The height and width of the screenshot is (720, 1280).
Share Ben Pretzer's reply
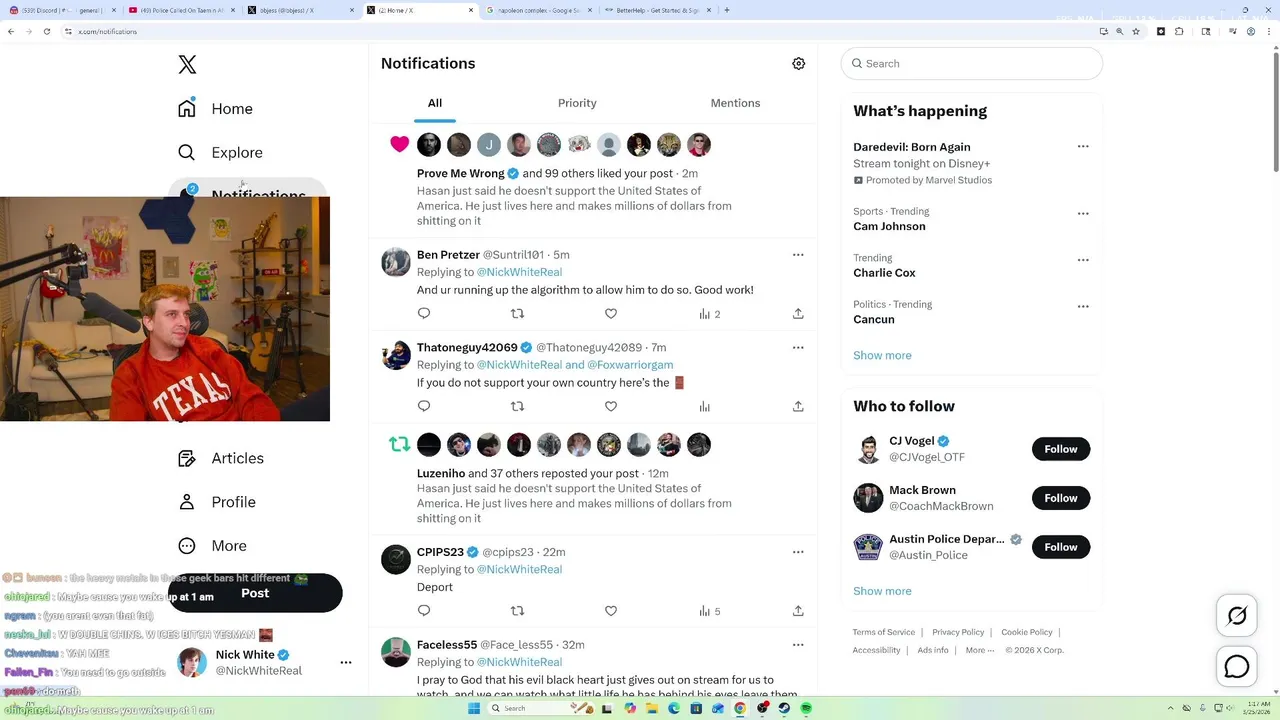798,313
